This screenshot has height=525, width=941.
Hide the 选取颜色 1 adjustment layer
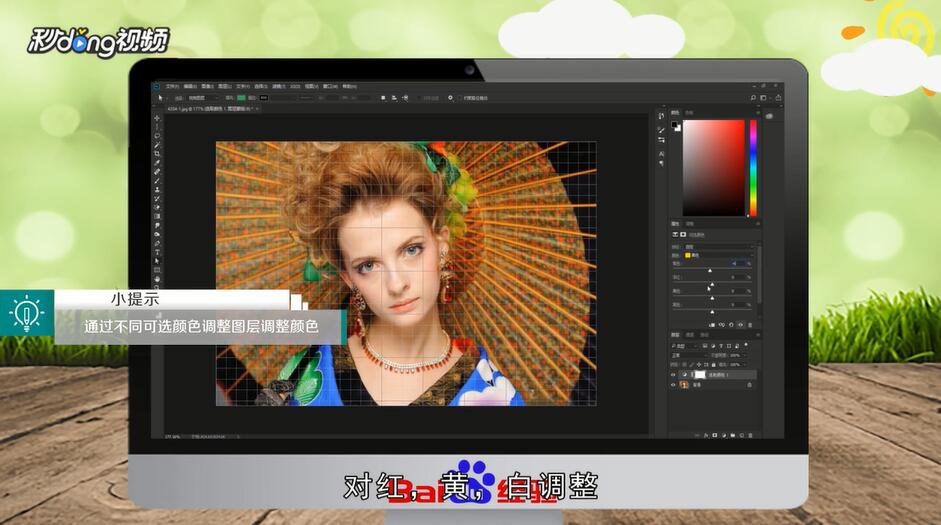tap(673, 374)
